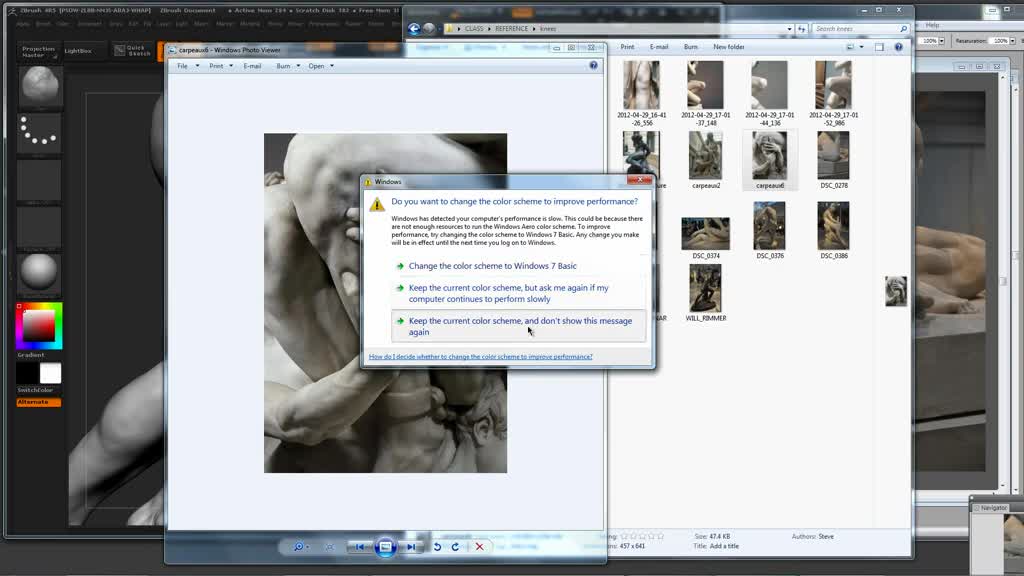The height and width of the screenshot is (576, 1024).
Task: Delete image with red X in Photo Viewer
Action: click(x=479, y=547)
